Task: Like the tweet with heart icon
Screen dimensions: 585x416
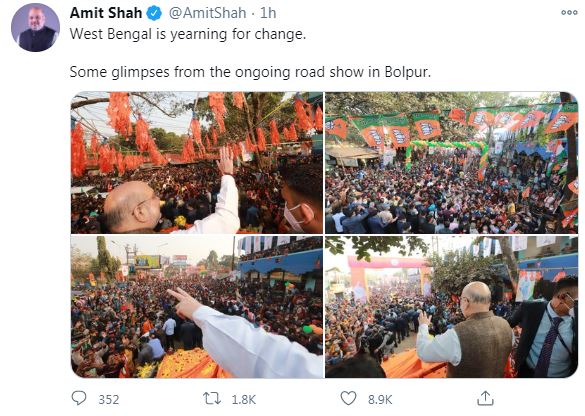Action: (x=348, y=398)
